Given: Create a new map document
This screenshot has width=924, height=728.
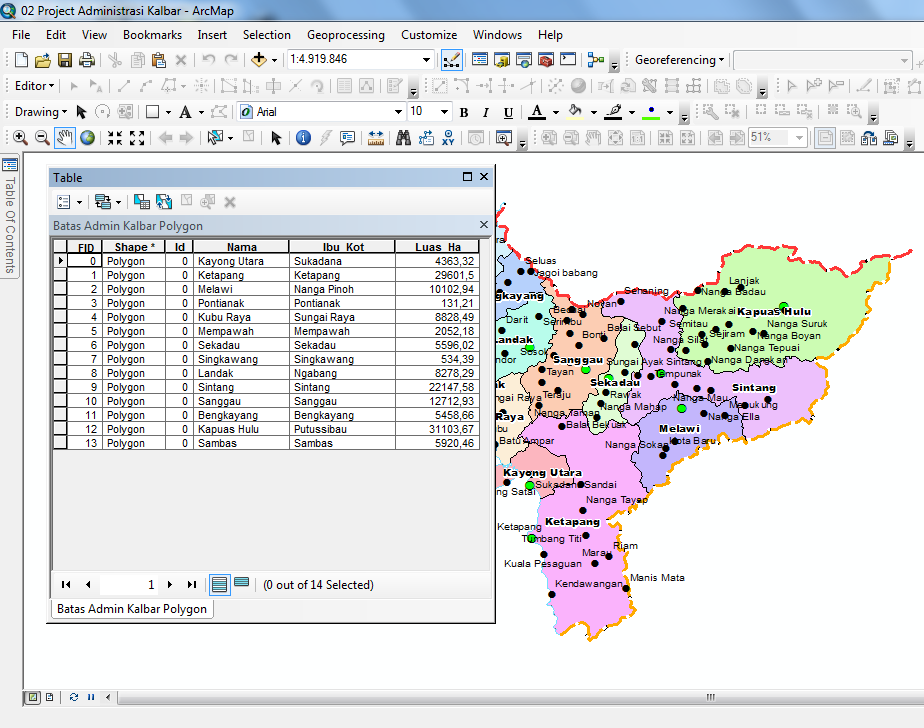Looking at the screenshot, I should click(21, 60).
